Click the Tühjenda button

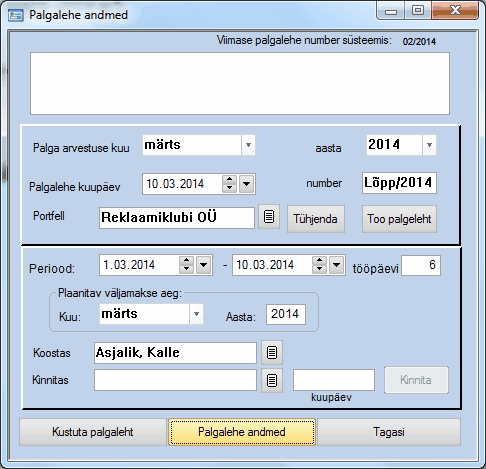[x=316, y=219]
